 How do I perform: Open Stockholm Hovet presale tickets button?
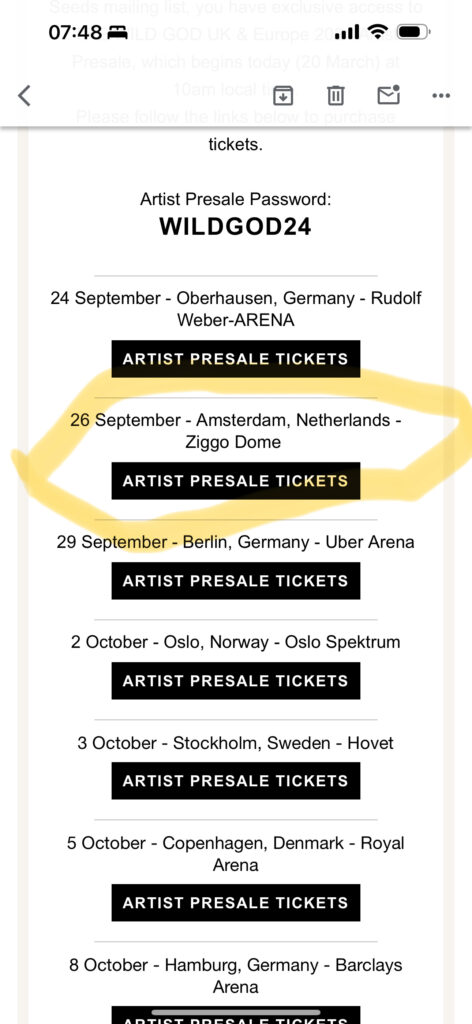coord(236,781)
